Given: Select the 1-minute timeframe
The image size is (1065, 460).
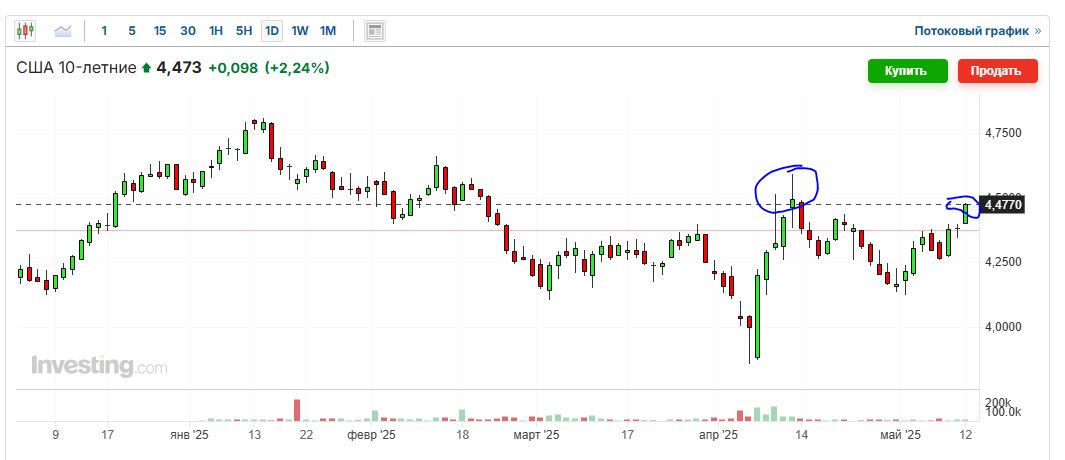Looking at the screenshot, I should 104,31.
